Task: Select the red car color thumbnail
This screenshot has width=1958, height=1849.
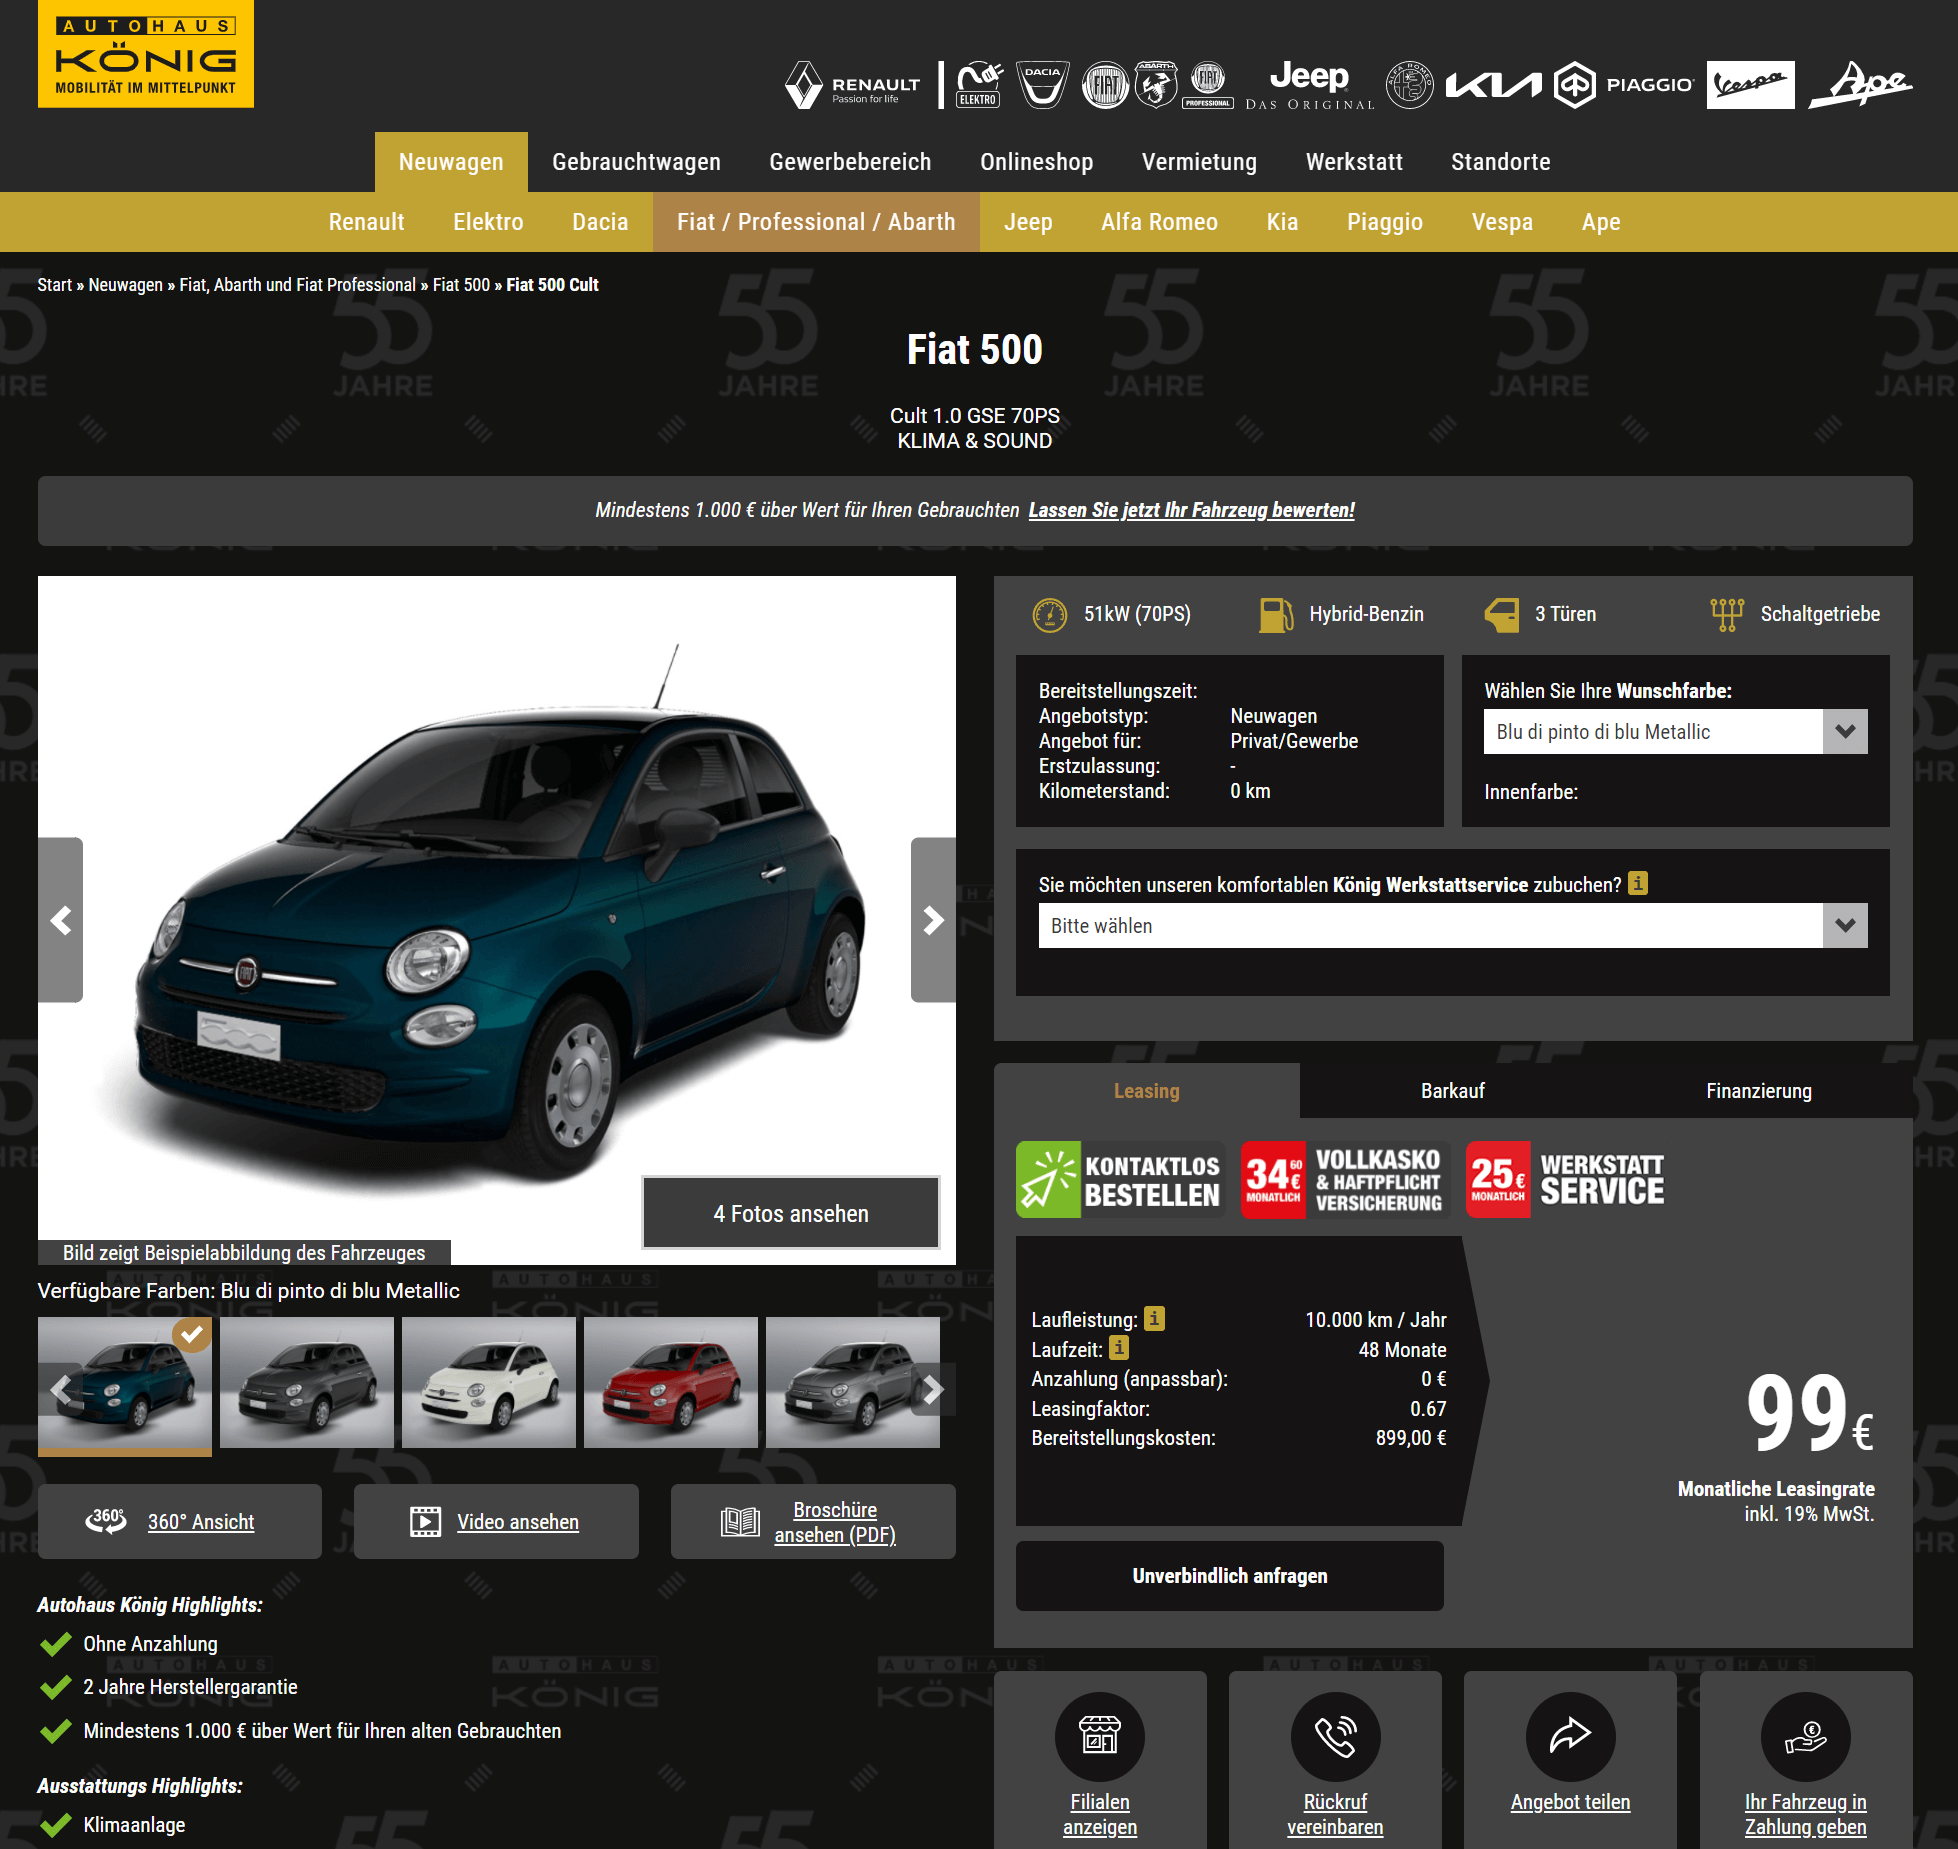Action: click(671, 1383)
